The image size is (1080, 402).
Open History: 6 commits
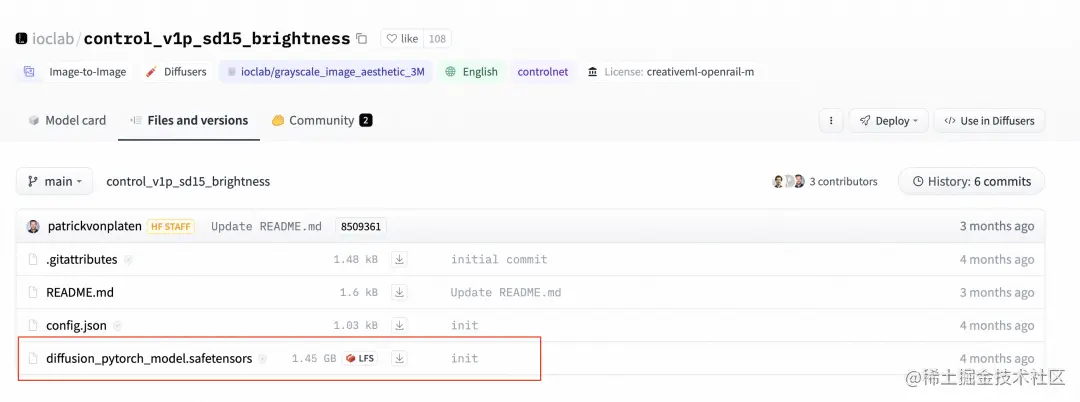click(971, 182)
